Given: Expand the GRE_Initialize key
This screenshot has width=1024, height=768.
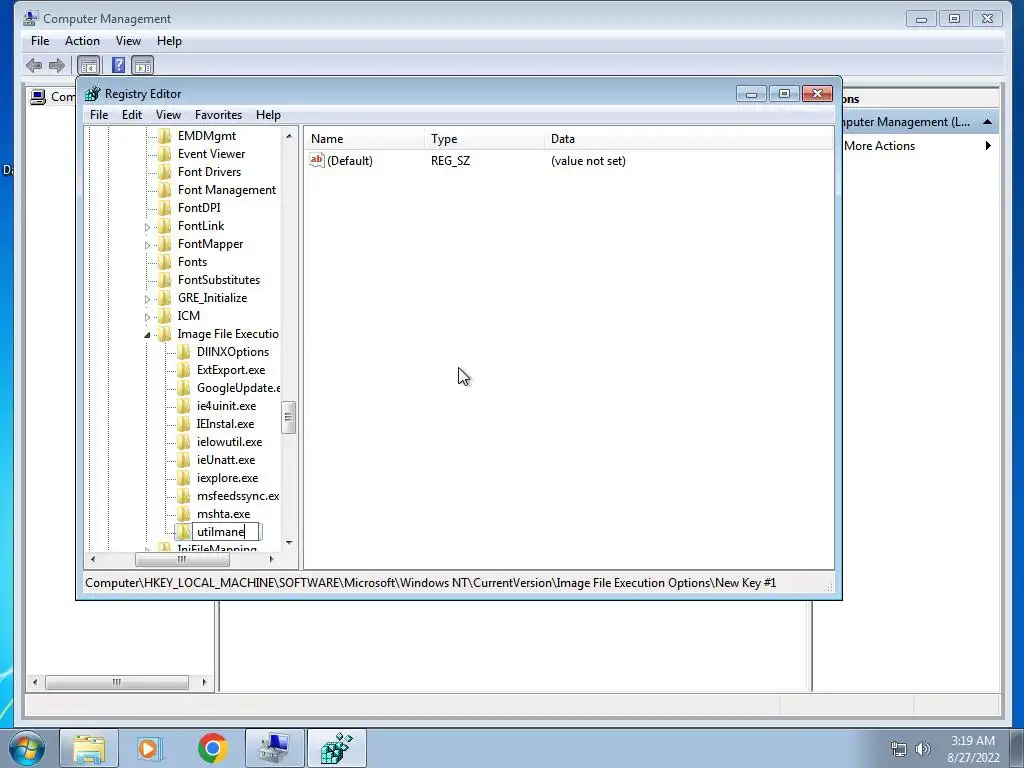Looking at the screenshot, I should (x=147, y=299).
